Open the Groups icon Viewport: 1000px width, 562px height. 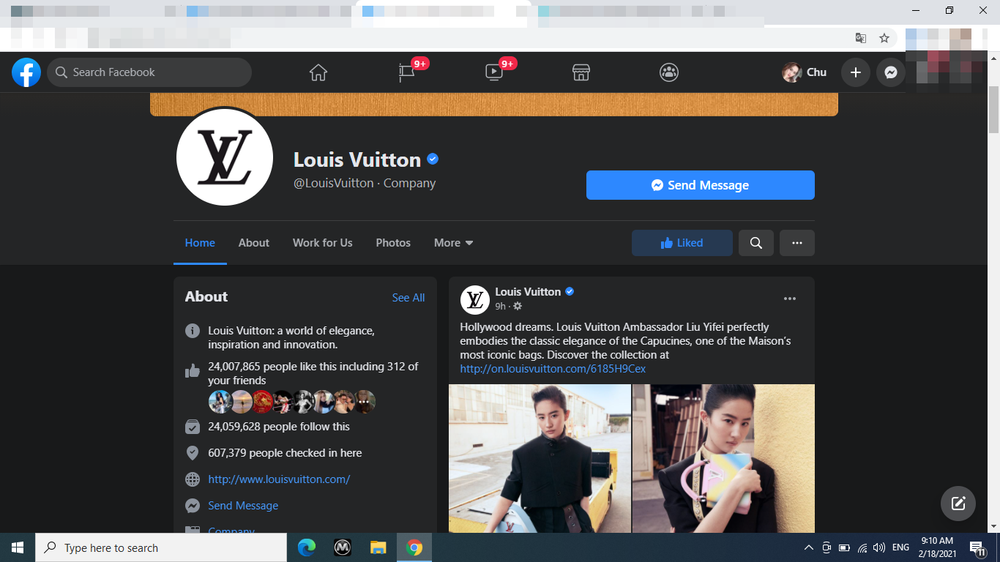point(668,72)
